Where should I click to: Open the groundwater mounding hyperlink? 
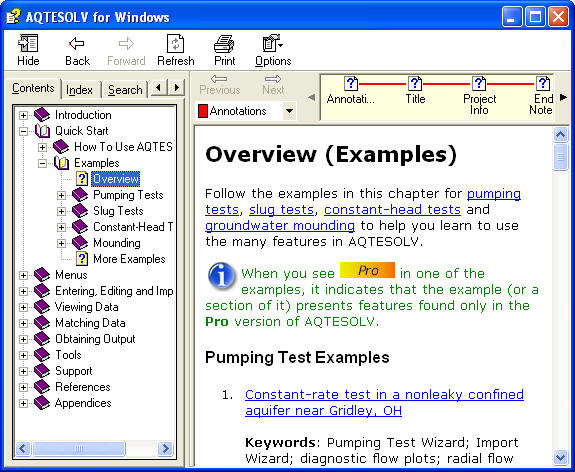(x=280, y=226)
